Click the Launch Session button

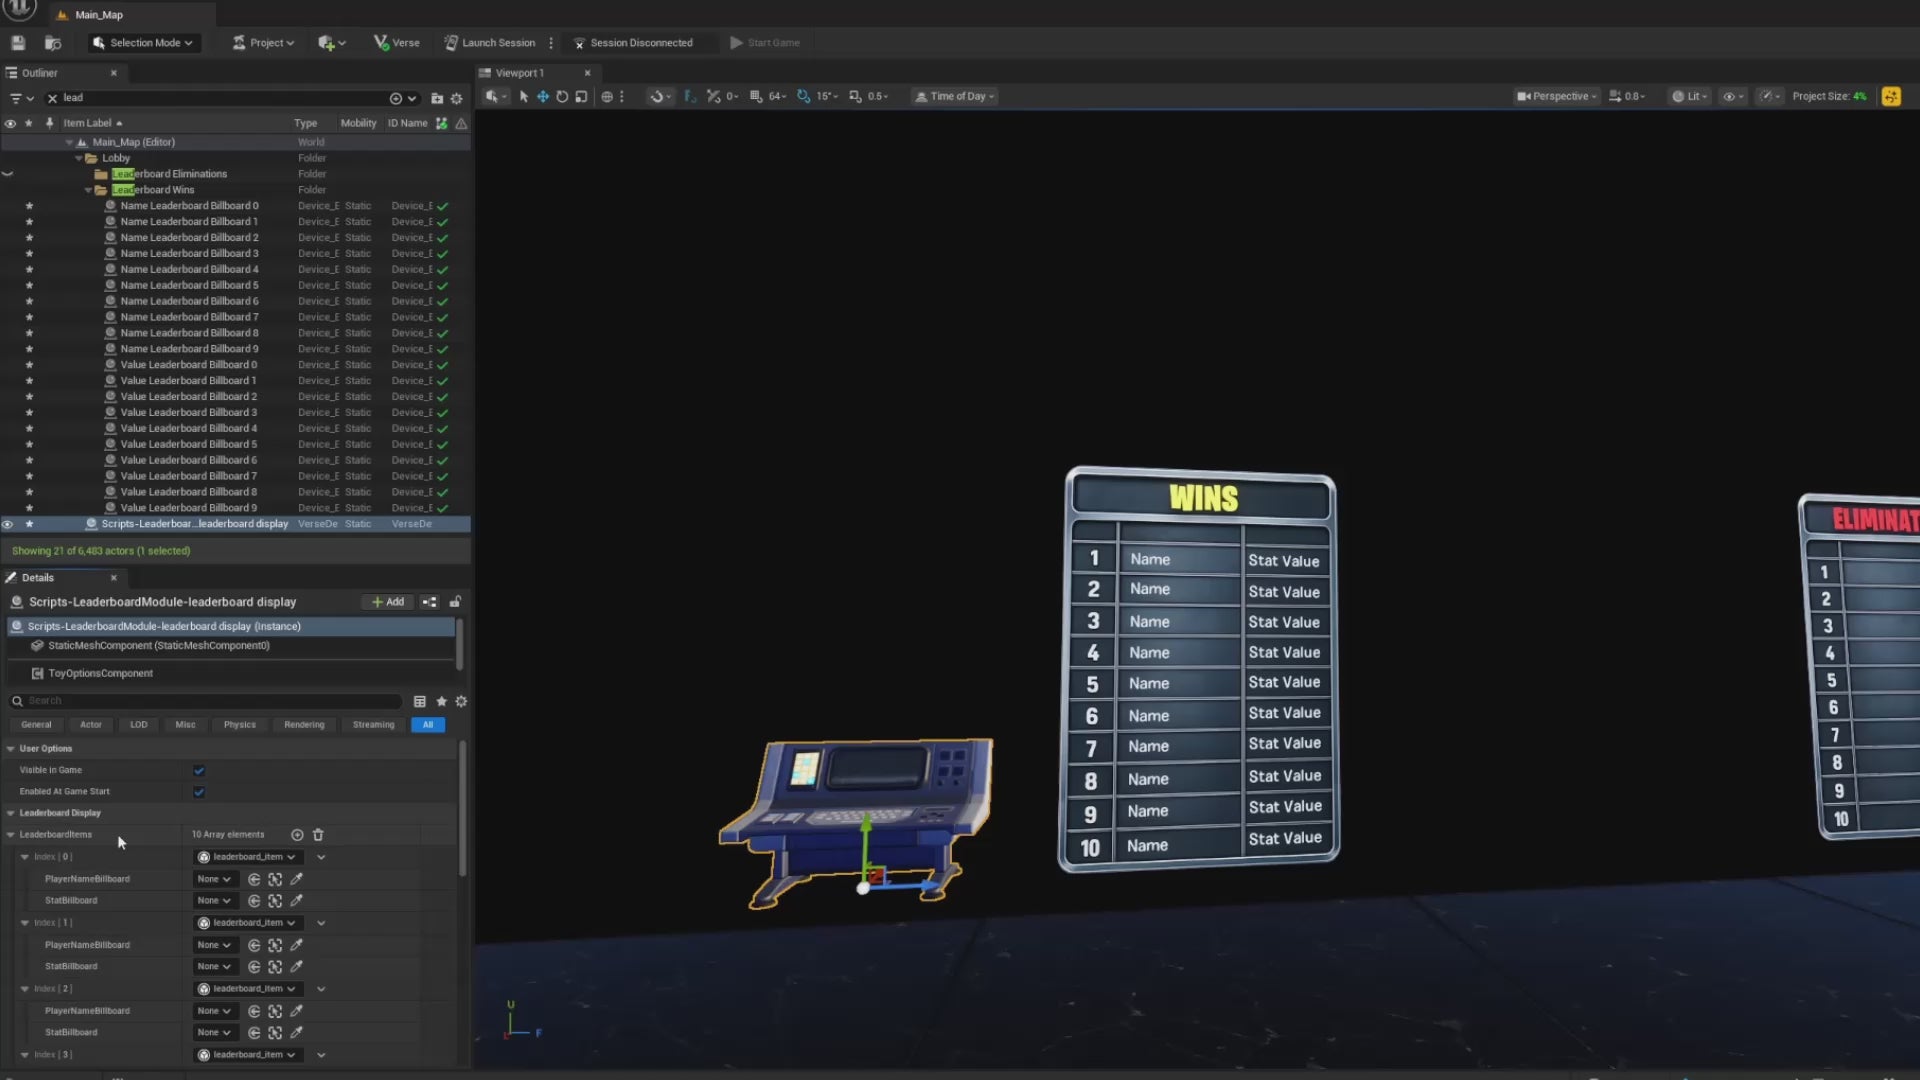click(x=490, y=43)
